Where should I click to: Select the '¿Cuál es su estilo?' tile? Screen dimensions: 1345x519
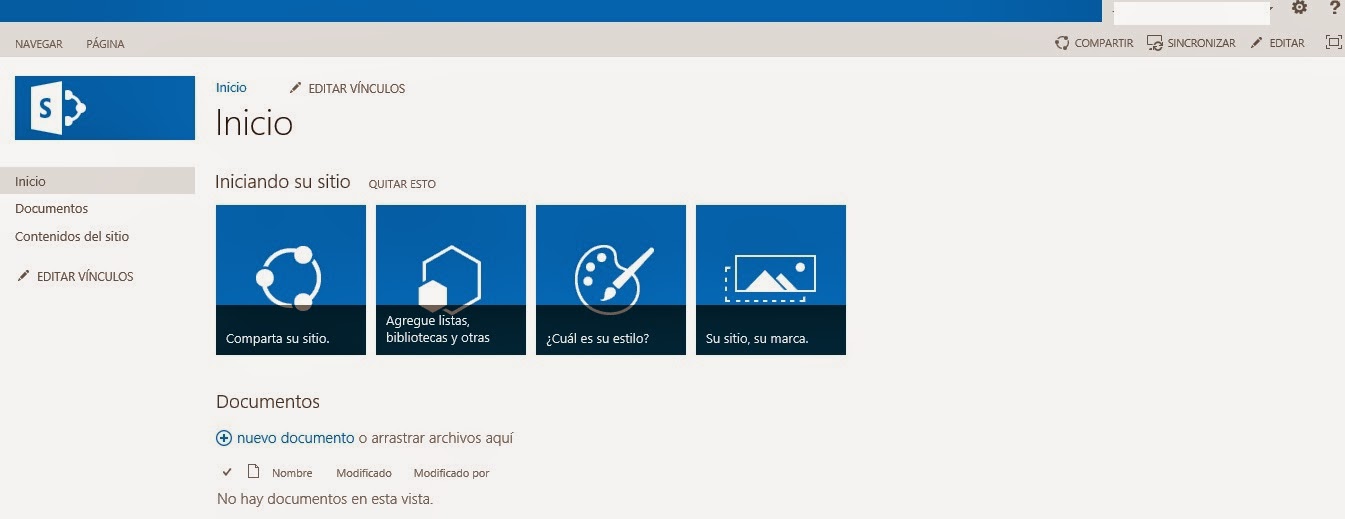click(611, 280)
